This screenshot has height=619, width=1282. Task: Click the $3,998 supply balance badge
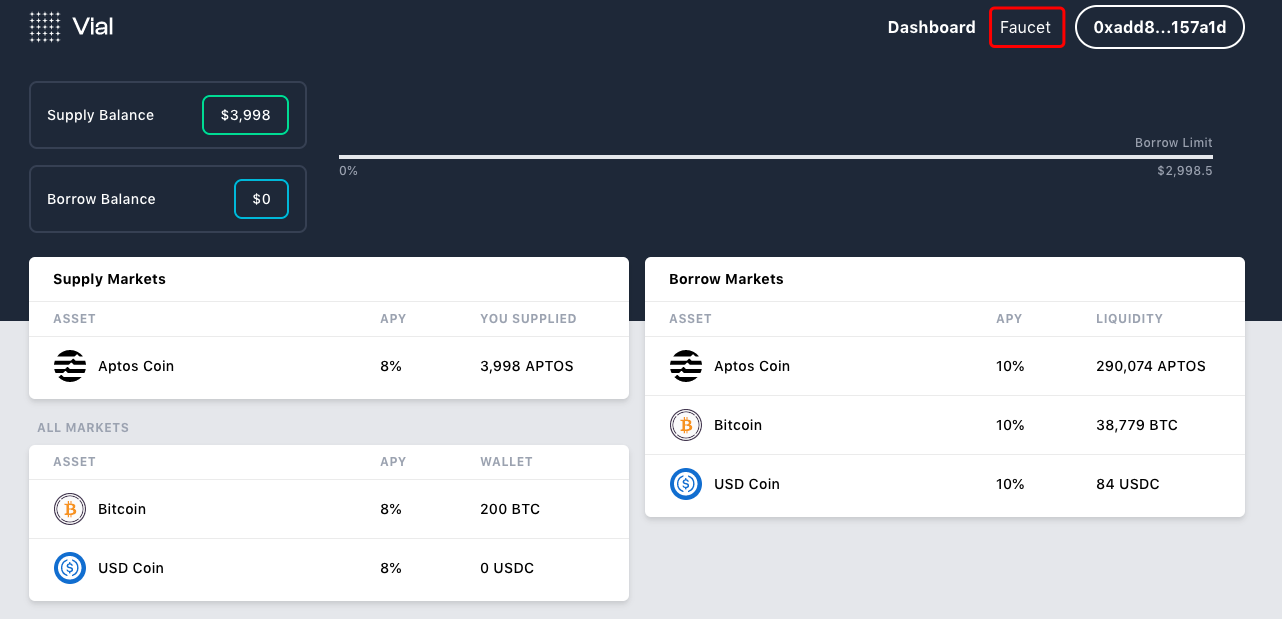point(245,115)
